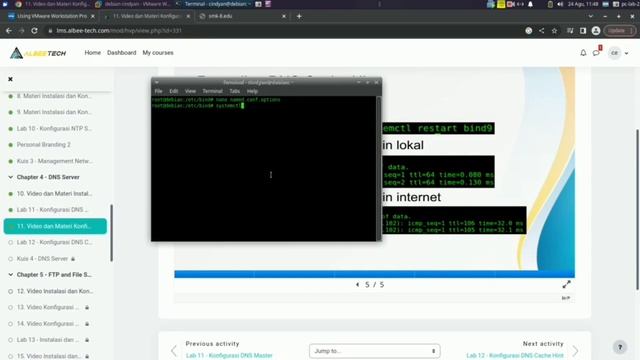
Task: Open Lab 13 - Instalasi dan locked item
Action: coord(48,340)
